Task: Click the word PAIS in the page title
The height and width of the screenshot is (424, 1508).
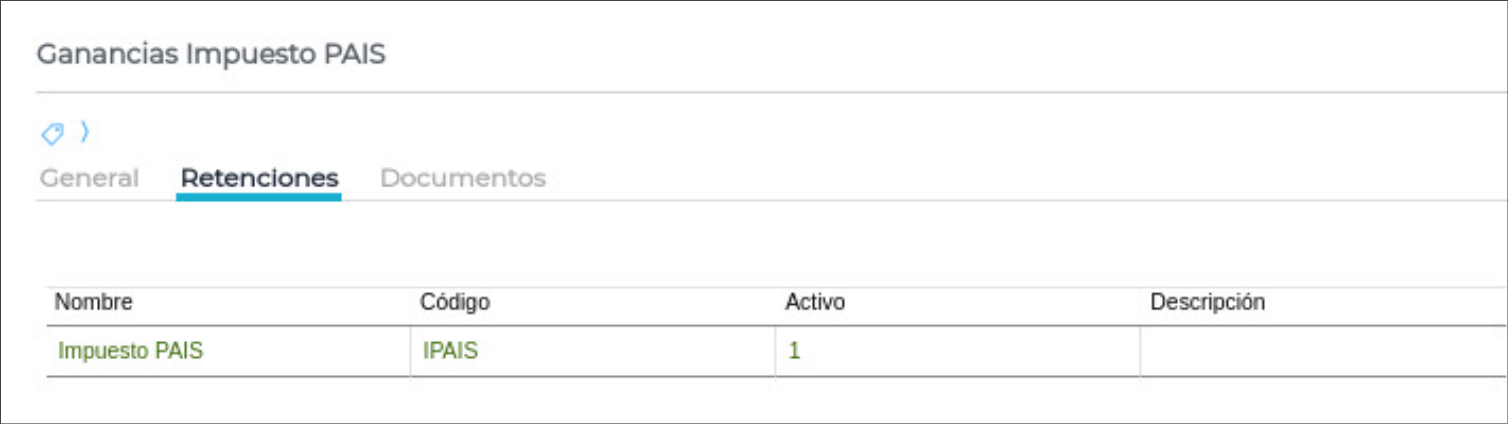Action: 355,54
